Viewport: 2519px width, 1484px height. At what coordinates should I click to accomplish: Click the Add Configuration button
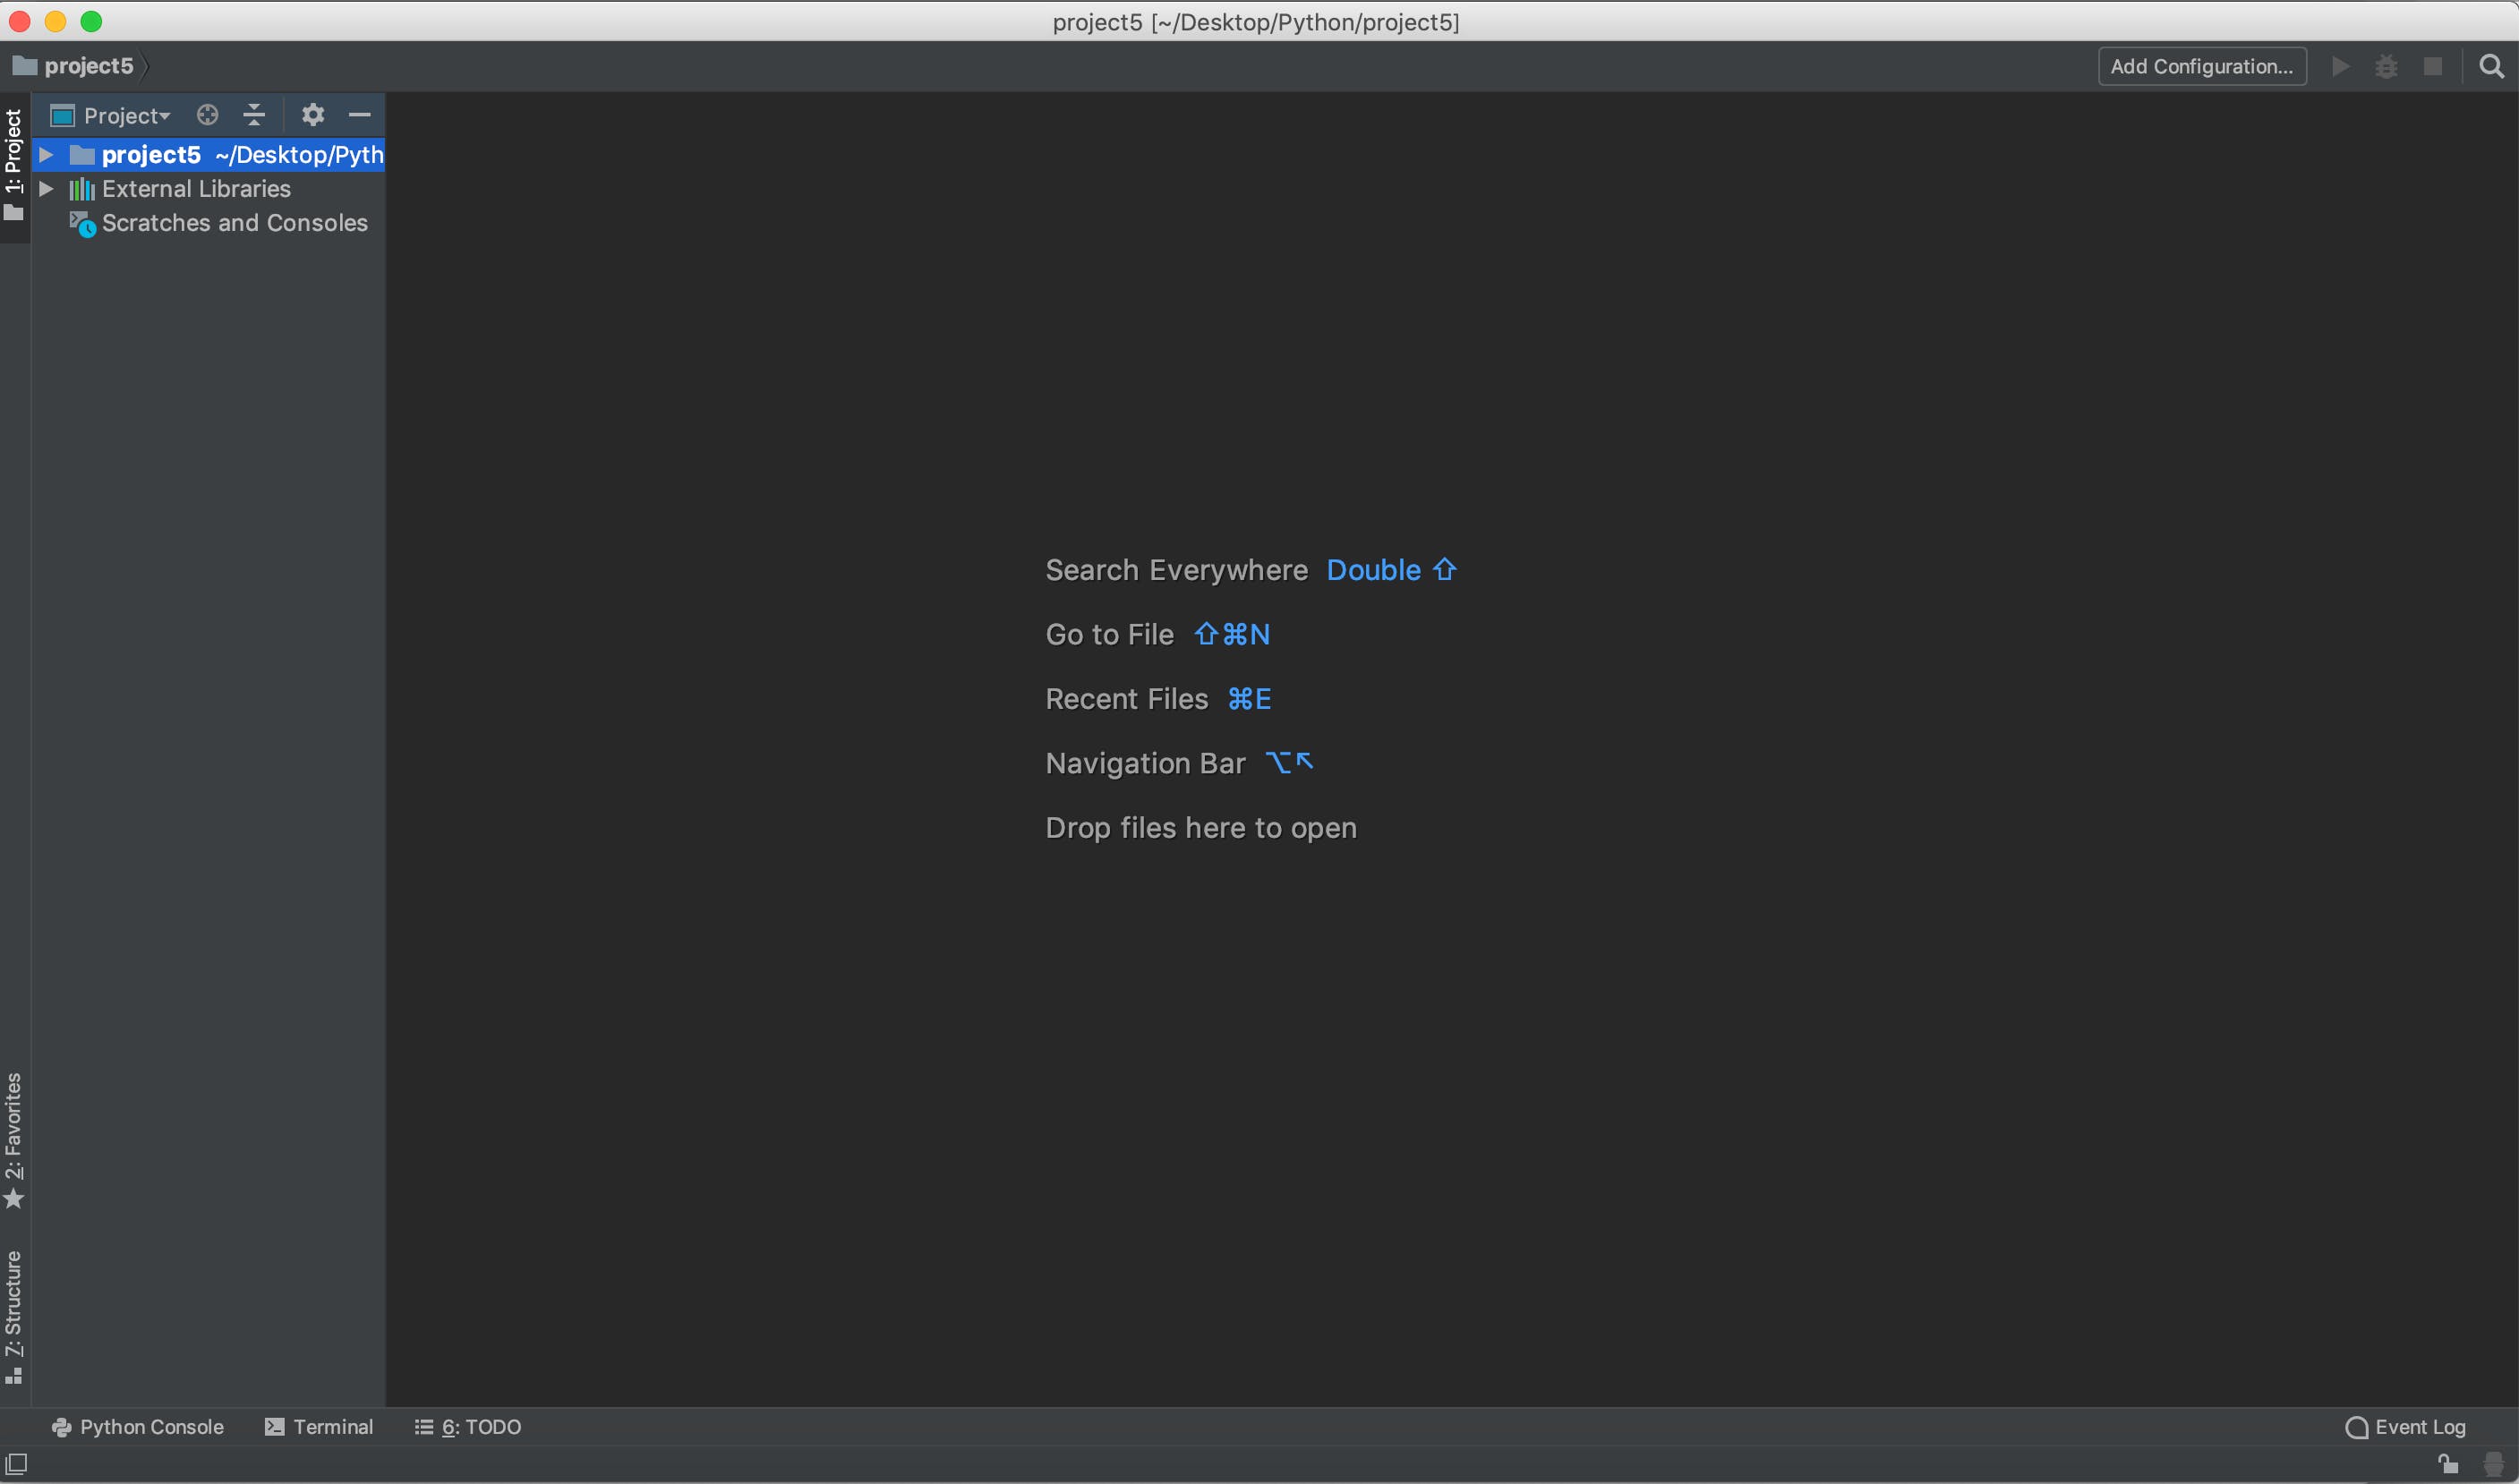point(2201,67)
